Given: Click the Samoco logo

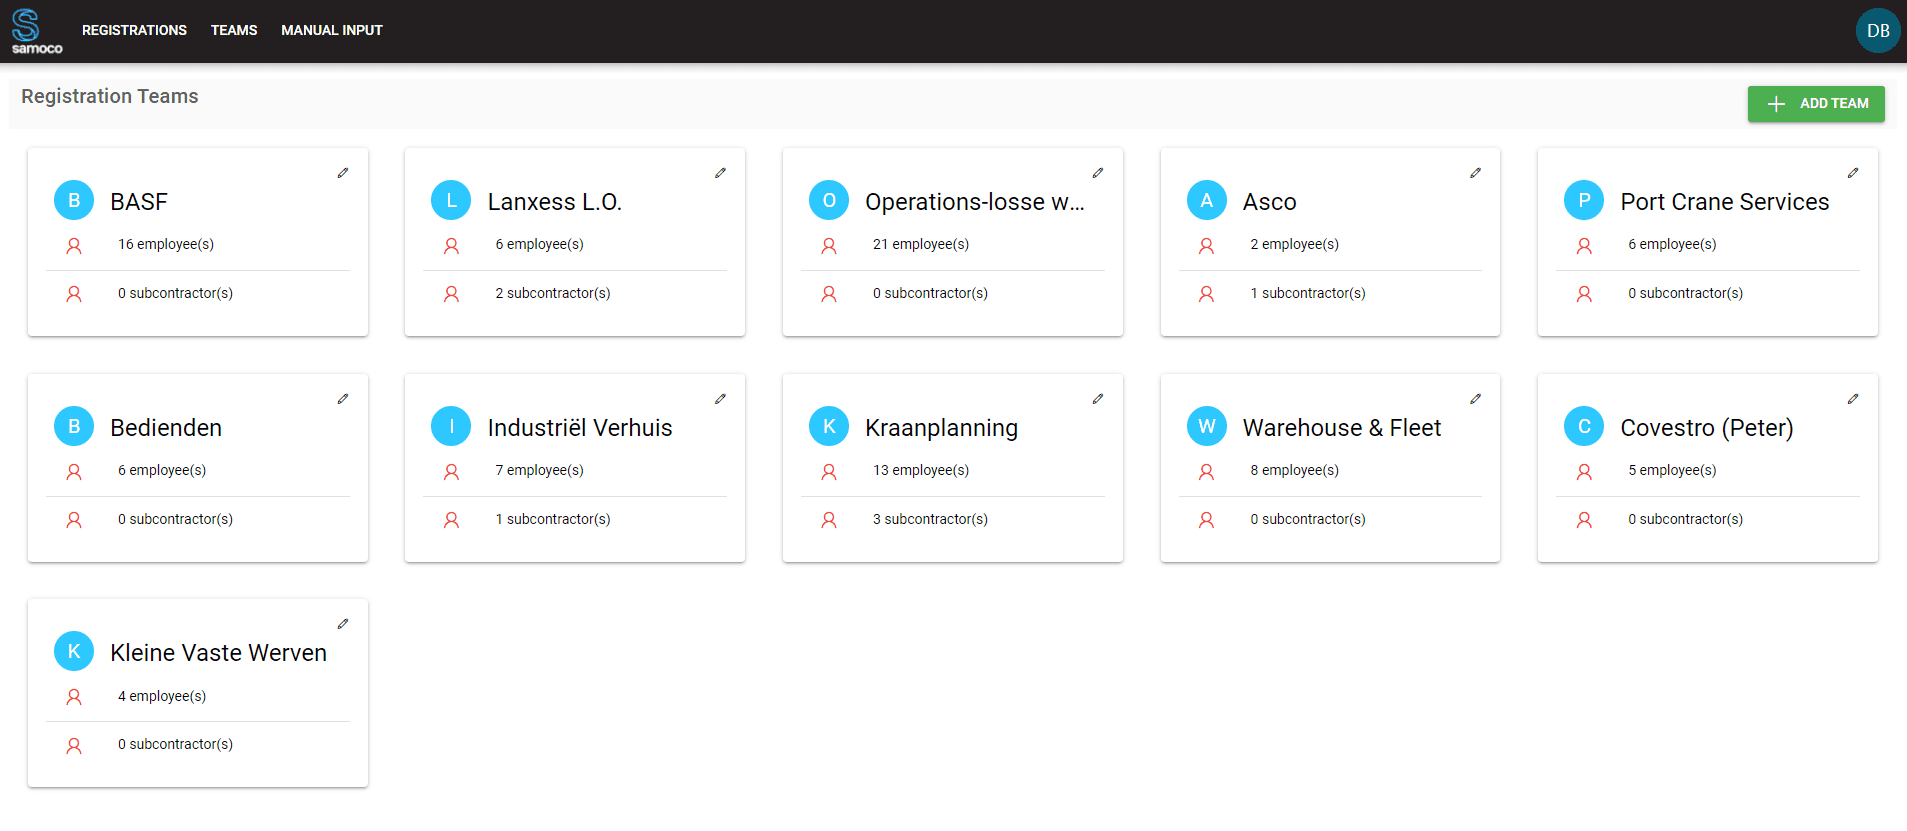Looking at the screenshot, I should coord(36,31).
